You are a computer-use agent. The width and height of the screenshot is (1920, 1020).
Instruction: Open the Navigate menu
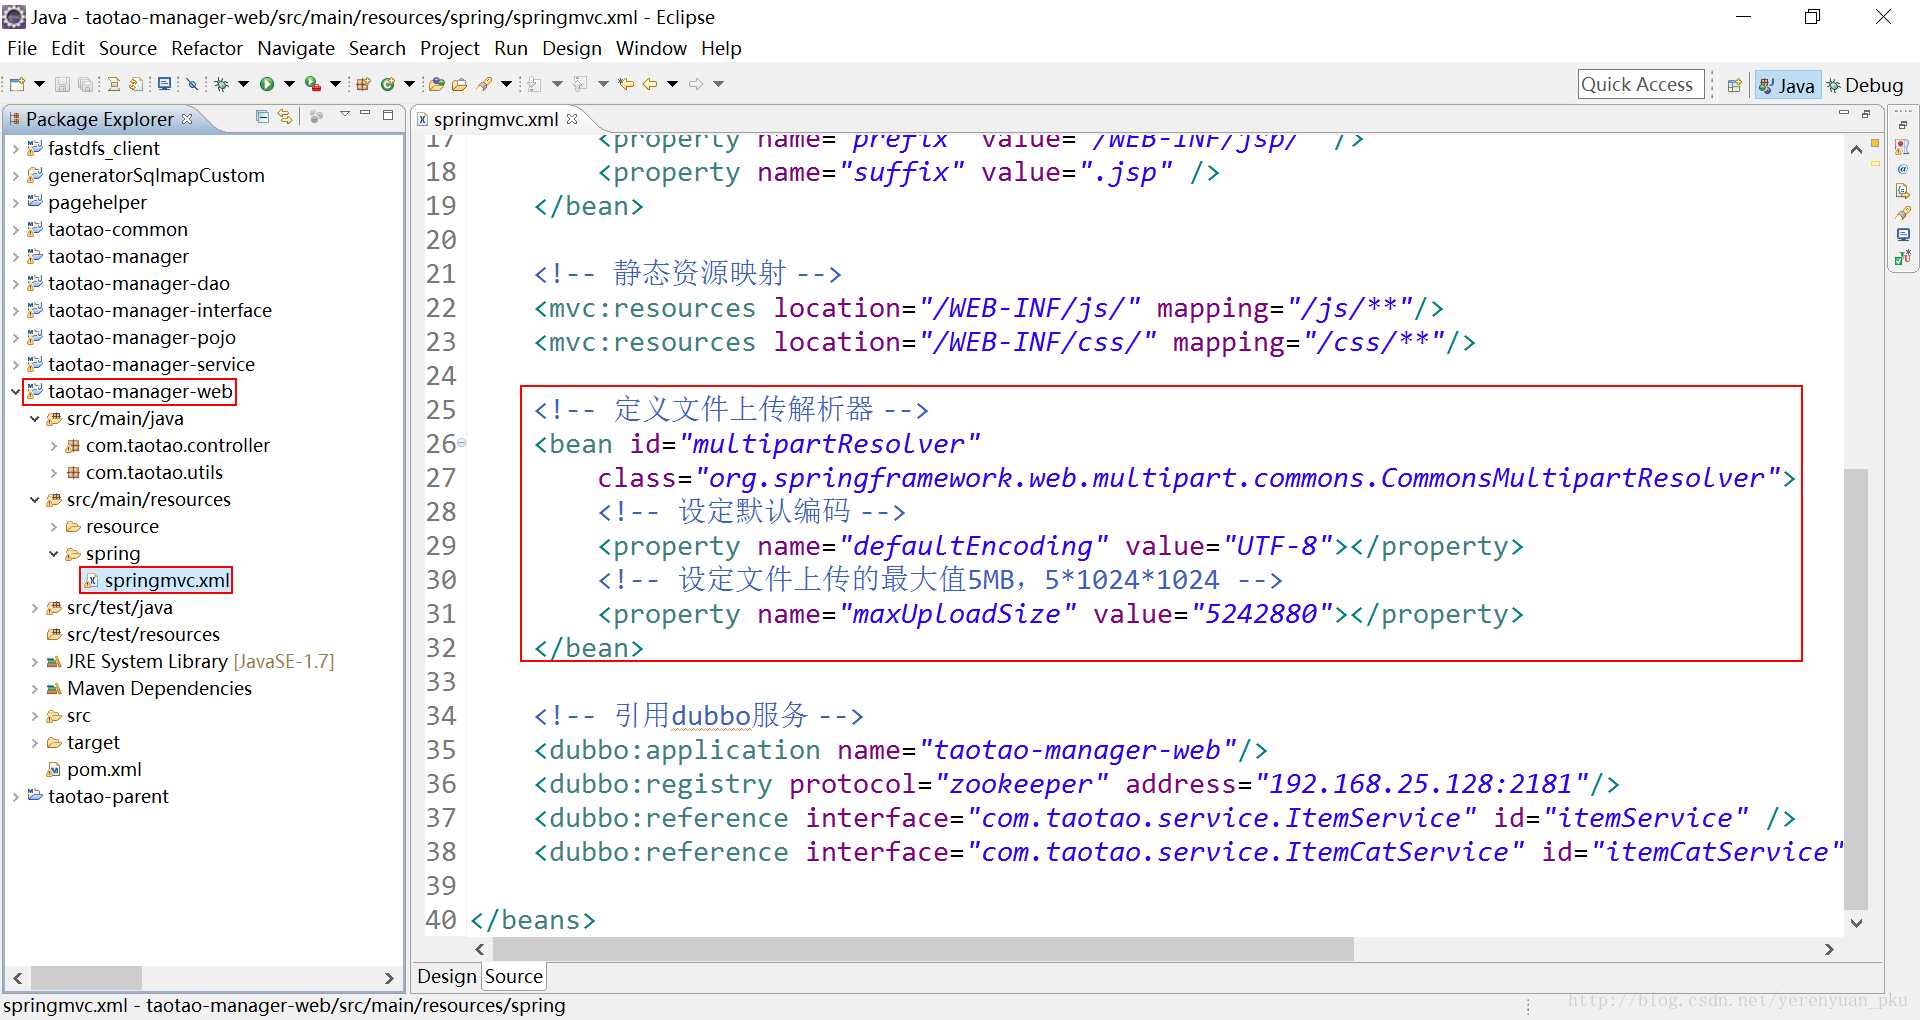(295, 48)
